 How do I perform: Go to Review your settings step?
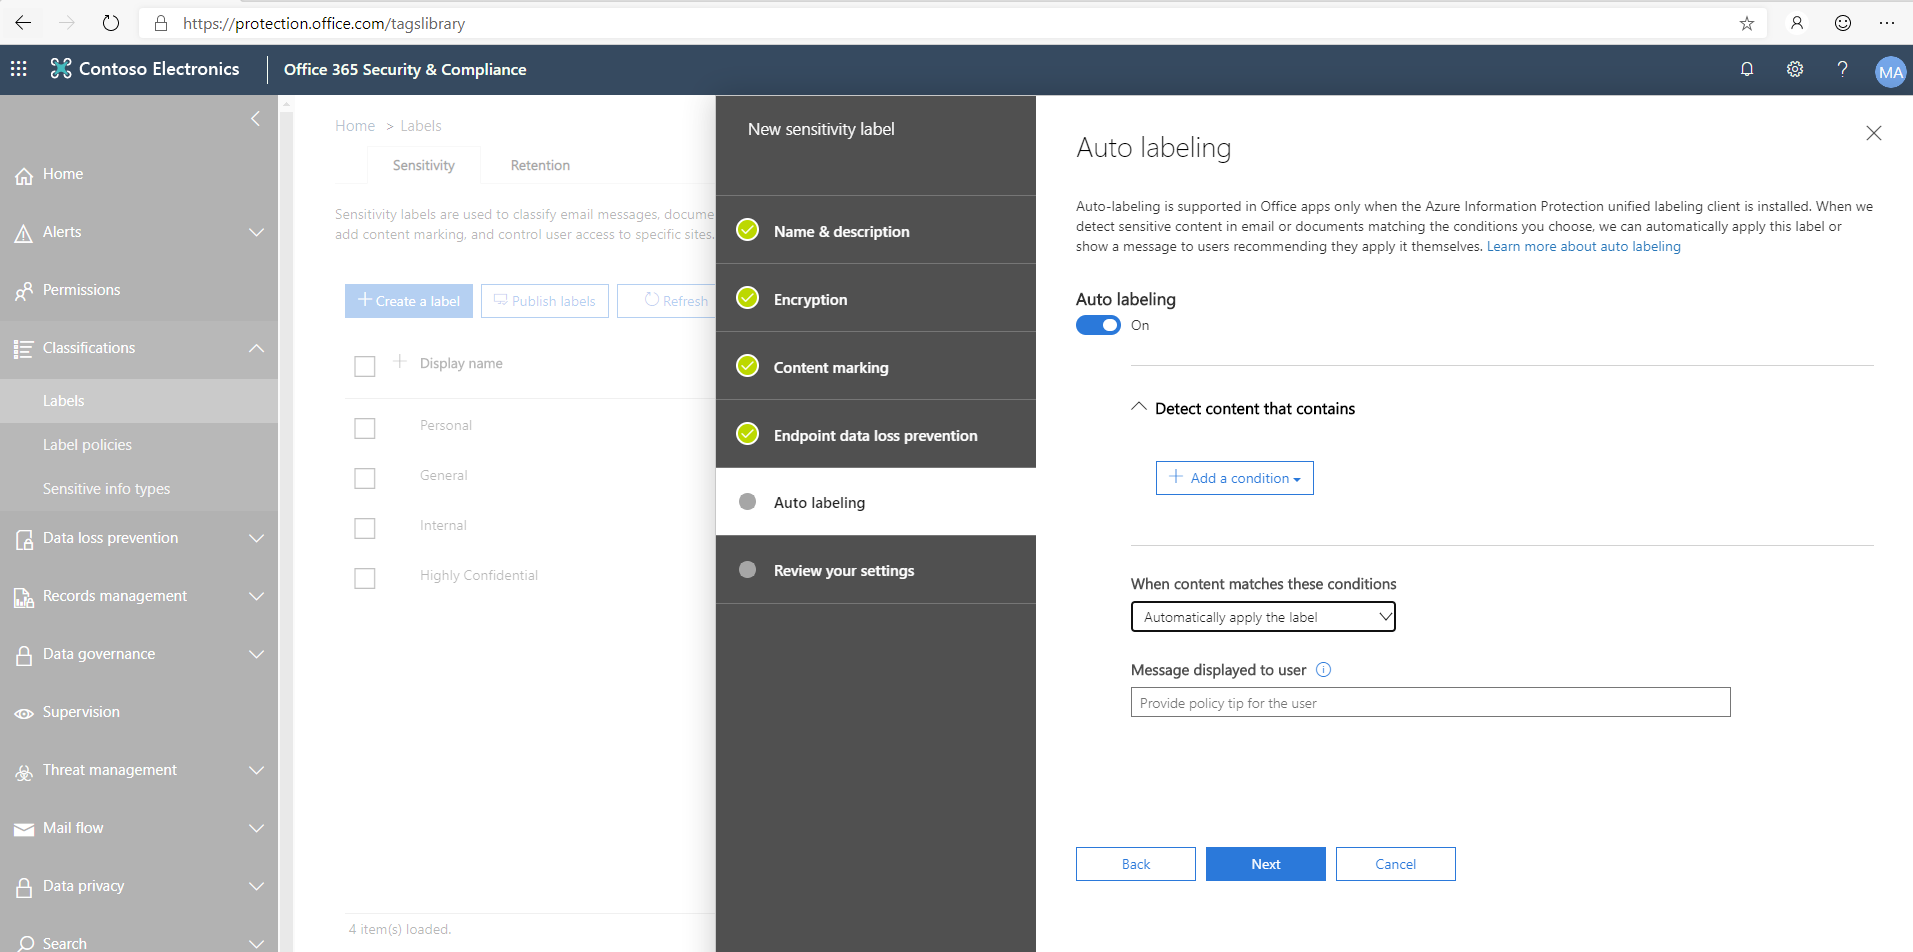tap(843, 570)
